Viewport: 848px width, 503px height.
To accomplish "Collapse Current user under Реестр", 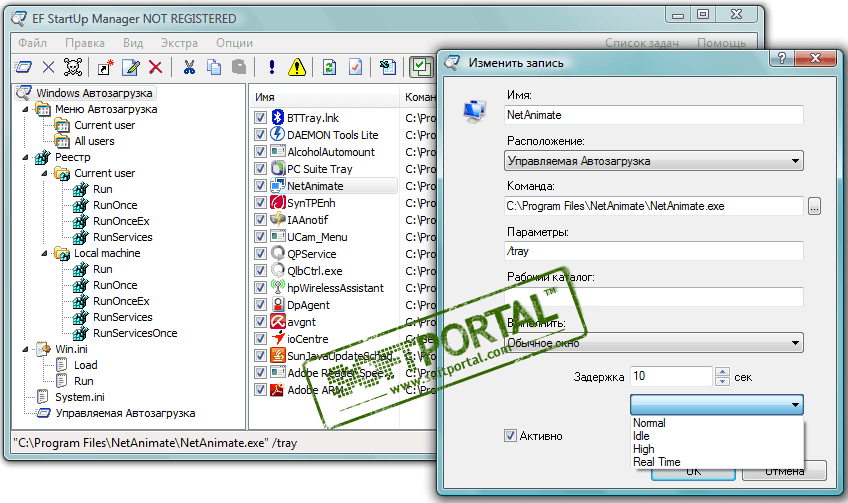I will point(45,173).
